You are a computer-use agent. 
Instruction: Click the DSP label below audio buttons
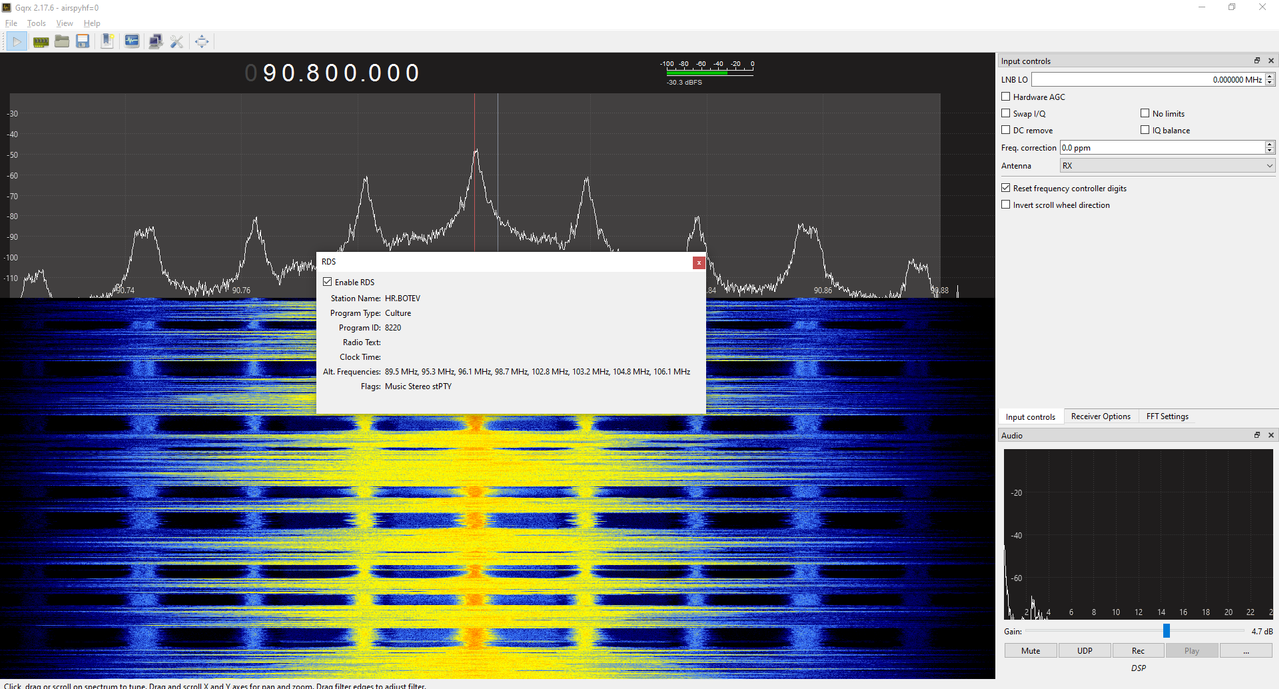pos(1138,667)
